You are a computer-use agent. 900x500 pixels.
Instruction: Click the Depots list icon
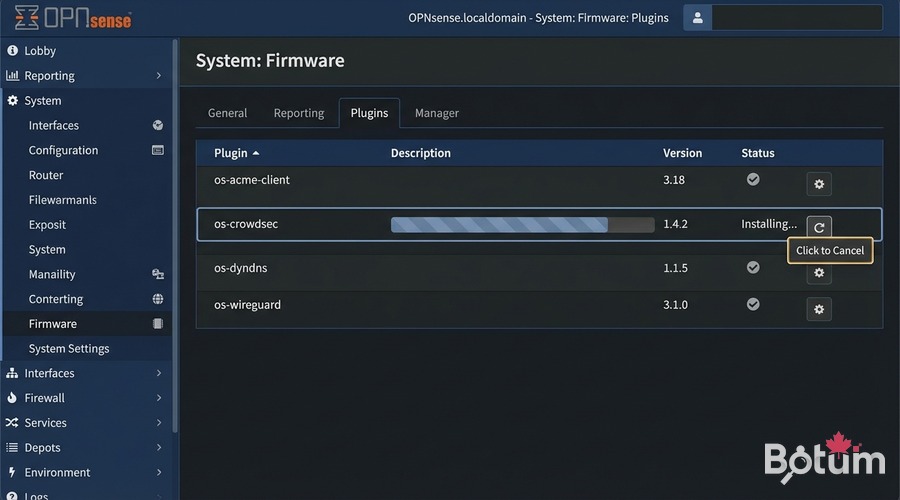[12, 447]
